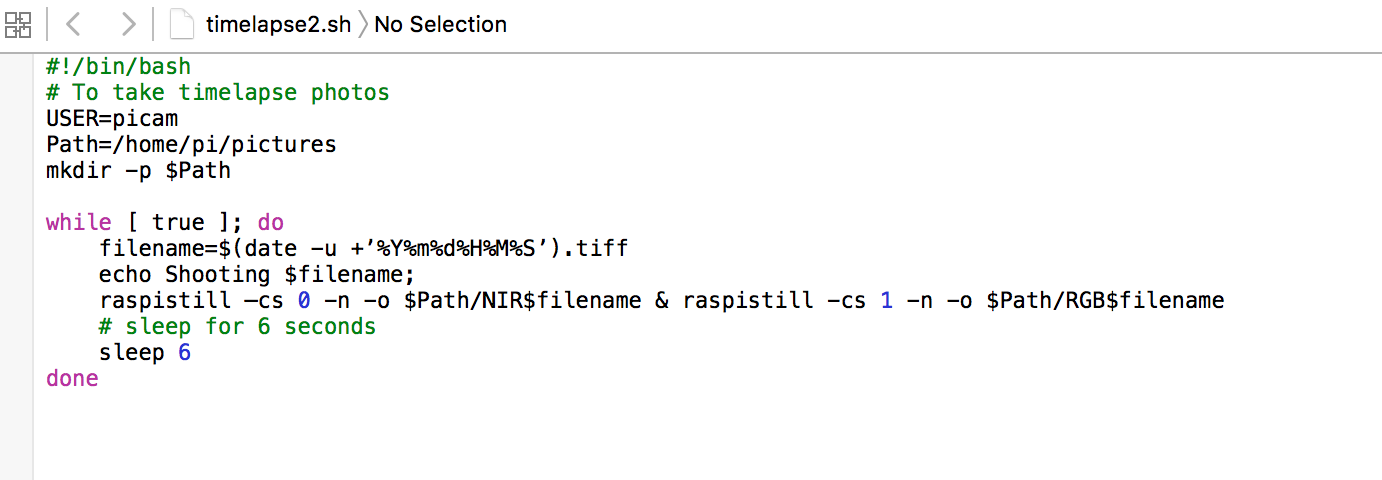Click the 'To take timelapse photos' comment
Viewport: 1382px width, 480px height.
click(x=230, y=93)
